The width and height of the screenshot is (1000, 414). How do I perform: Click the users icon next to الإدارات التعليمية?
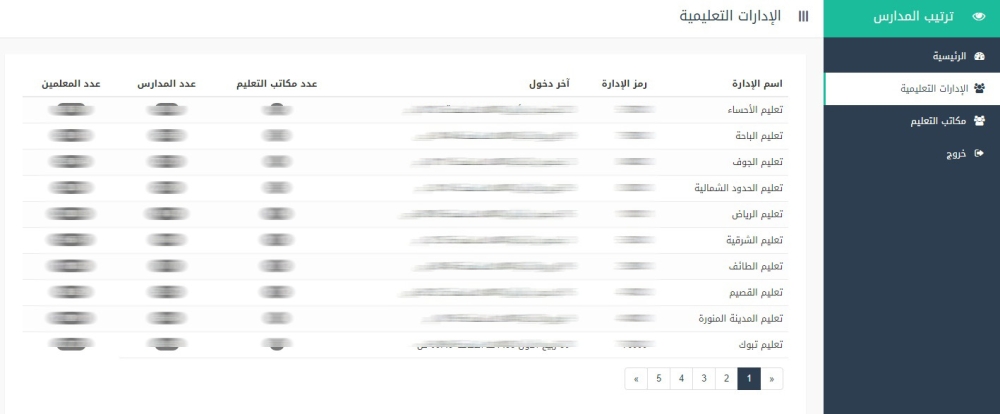click(979, 88)
